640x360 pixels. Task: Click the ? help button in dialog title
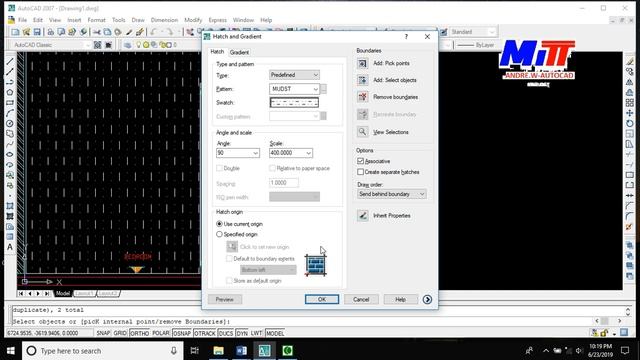tap(406, 36)
